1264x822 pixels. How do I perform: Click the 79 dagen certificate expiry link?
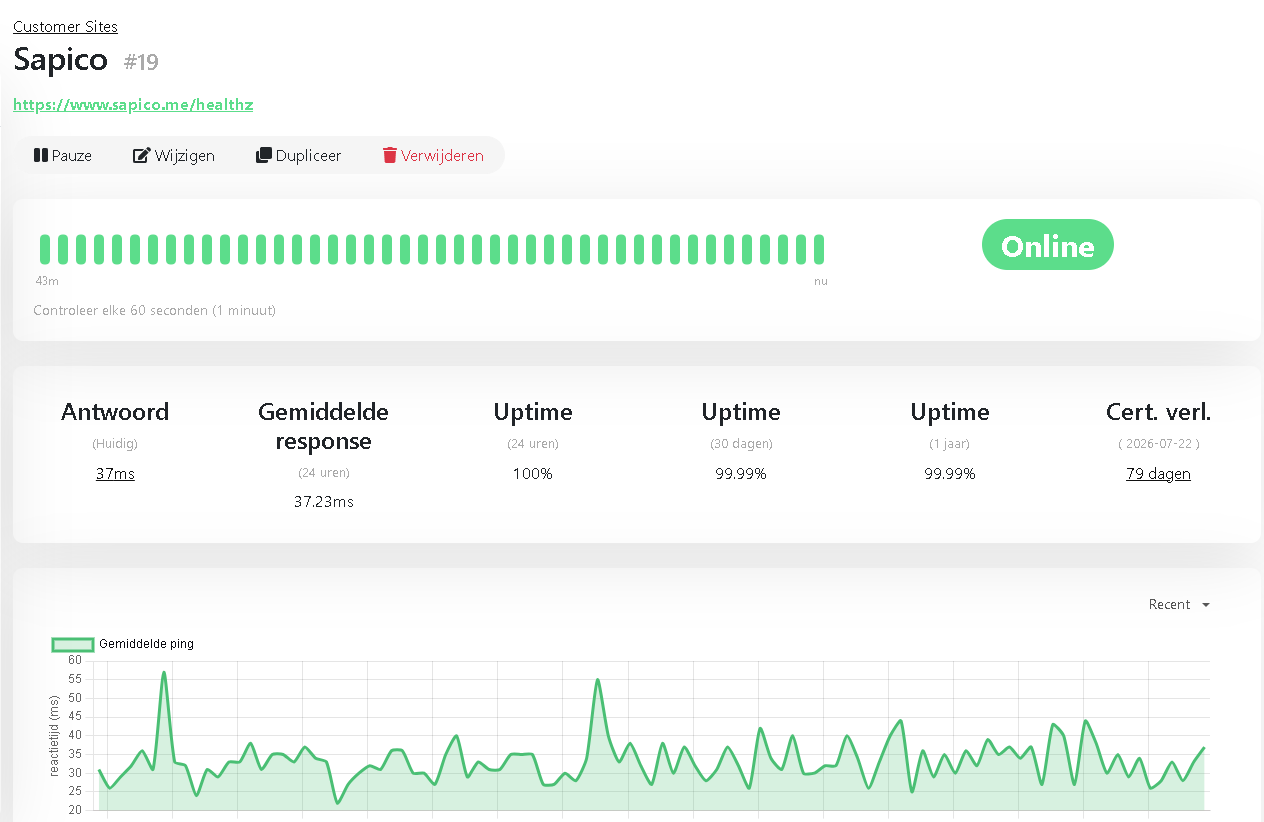(1158, 473)
